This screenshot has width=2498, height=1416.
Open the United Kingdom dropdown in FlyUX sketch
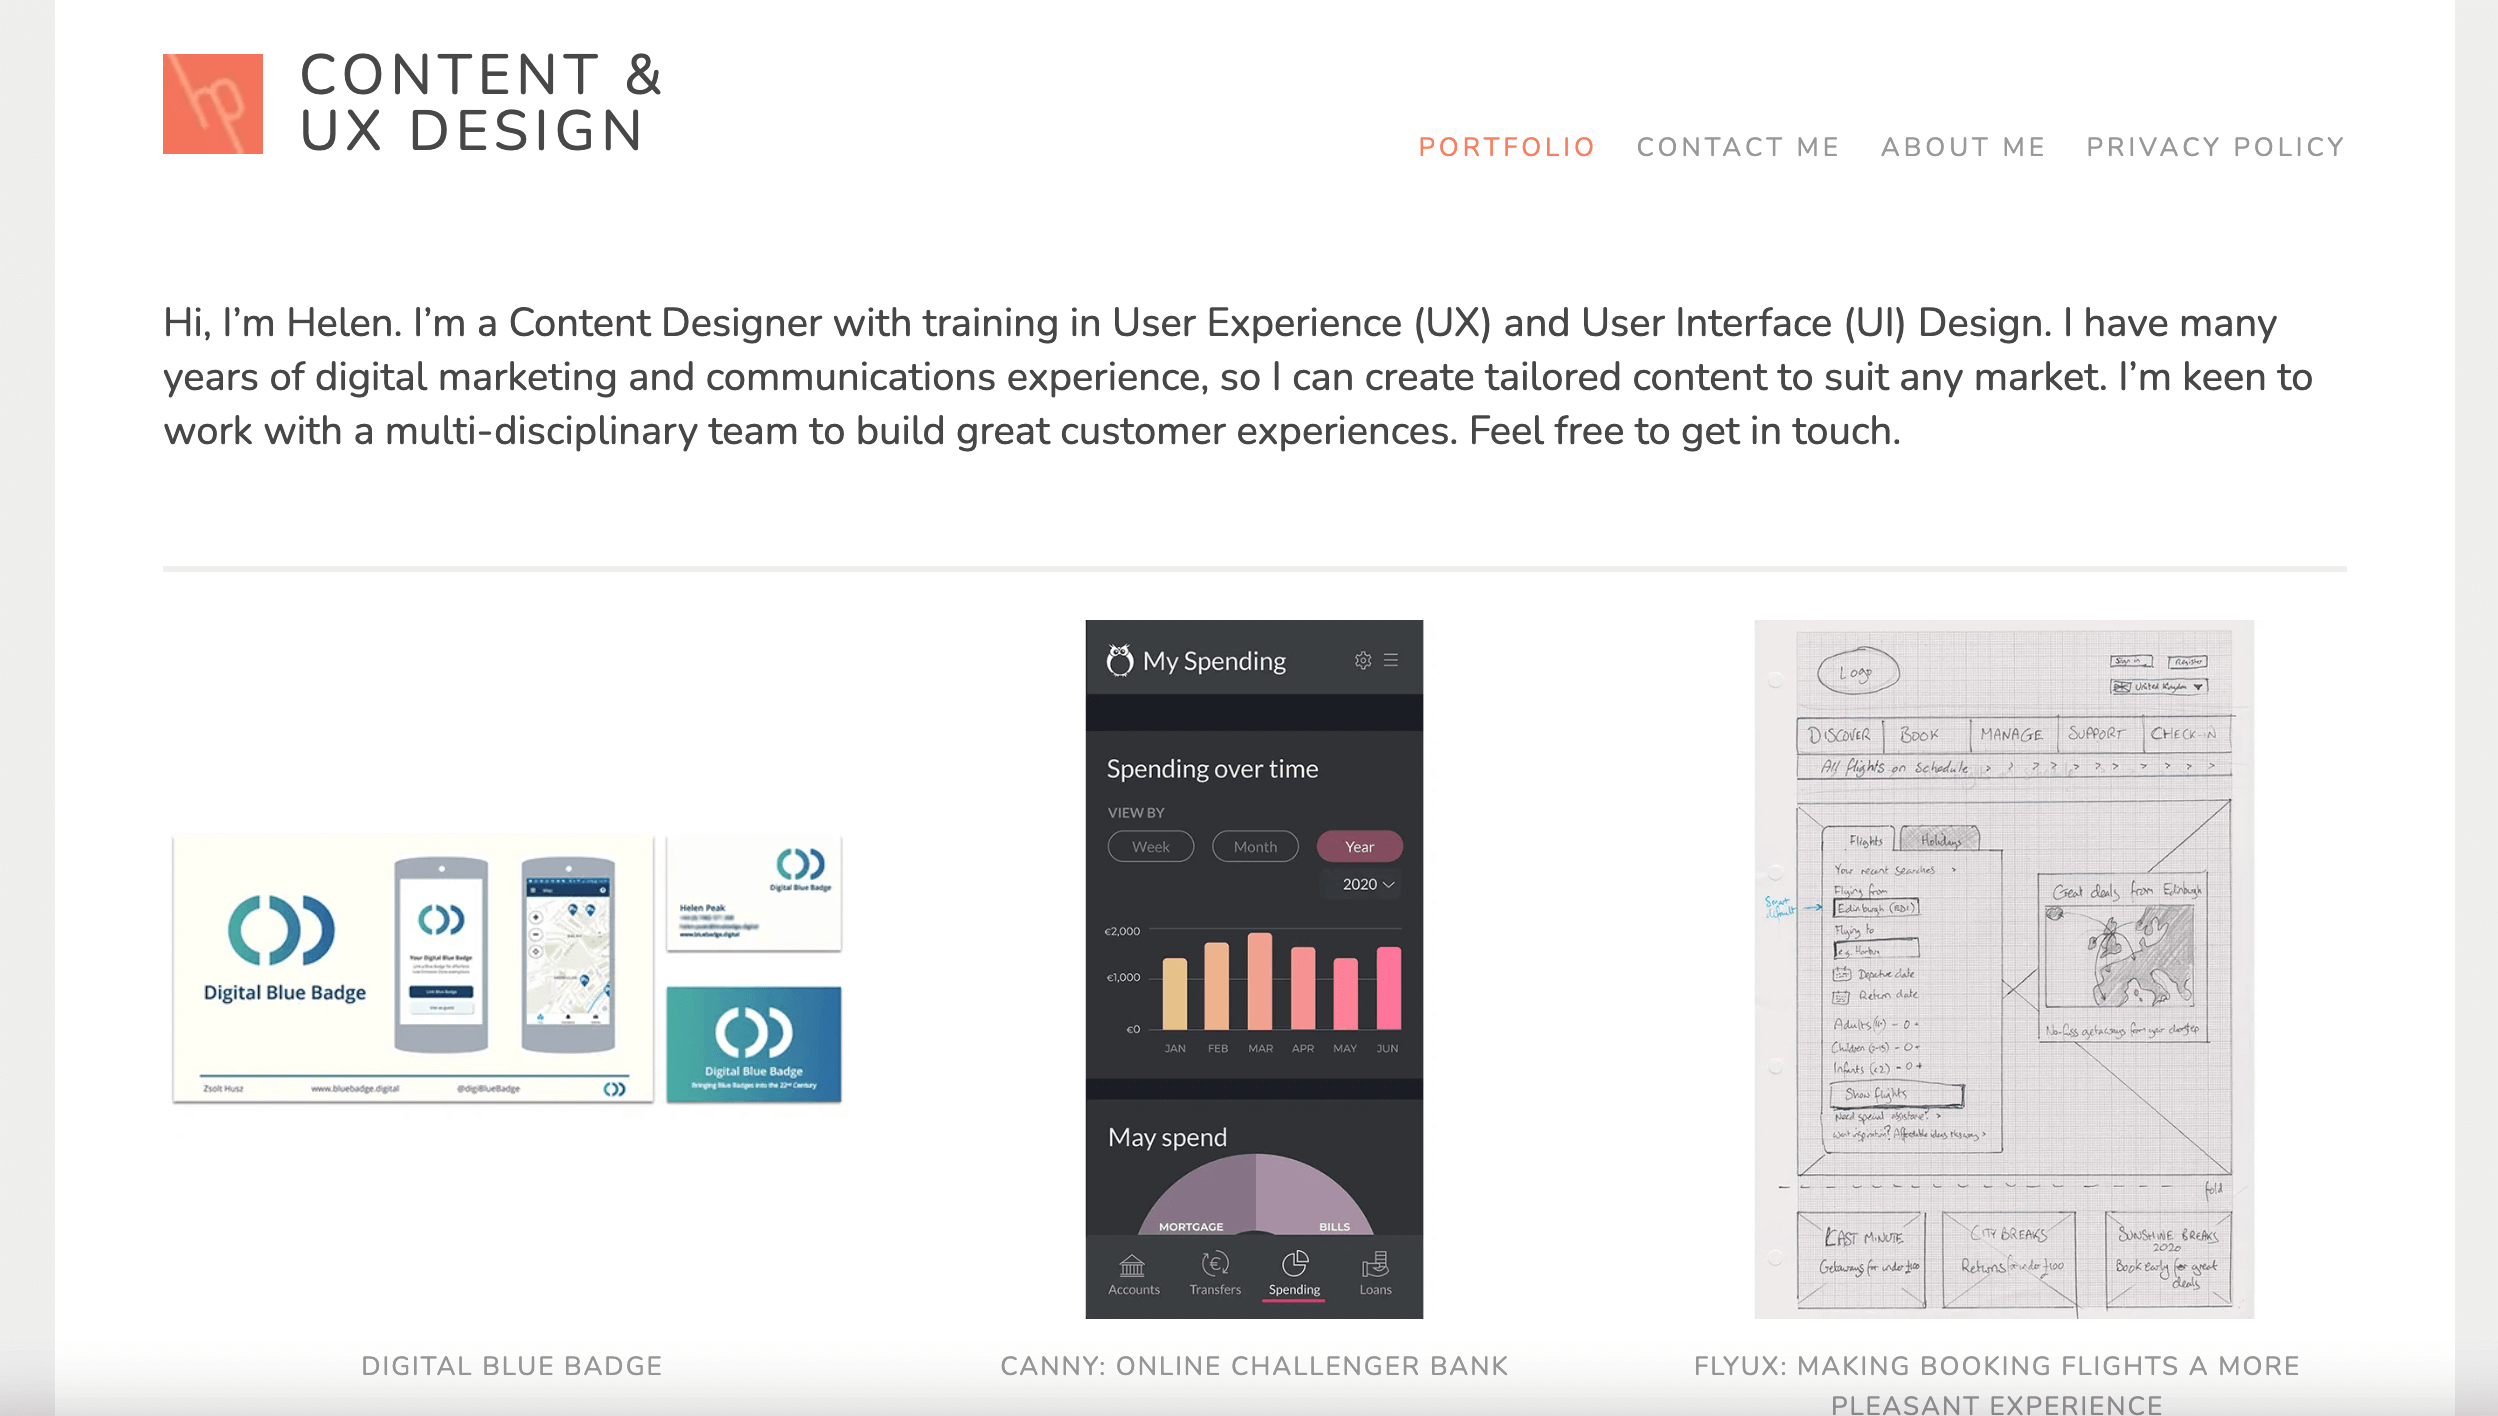[2158, 686]
